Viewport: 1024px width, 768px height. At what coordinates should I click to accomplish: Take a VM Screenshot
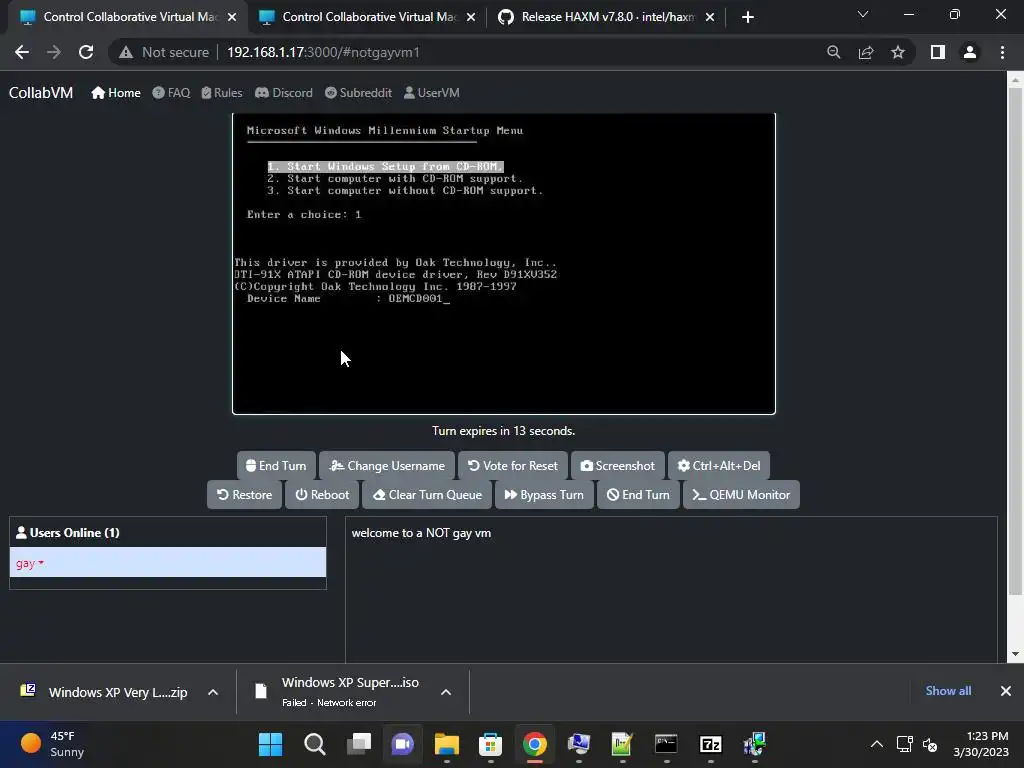617,466
